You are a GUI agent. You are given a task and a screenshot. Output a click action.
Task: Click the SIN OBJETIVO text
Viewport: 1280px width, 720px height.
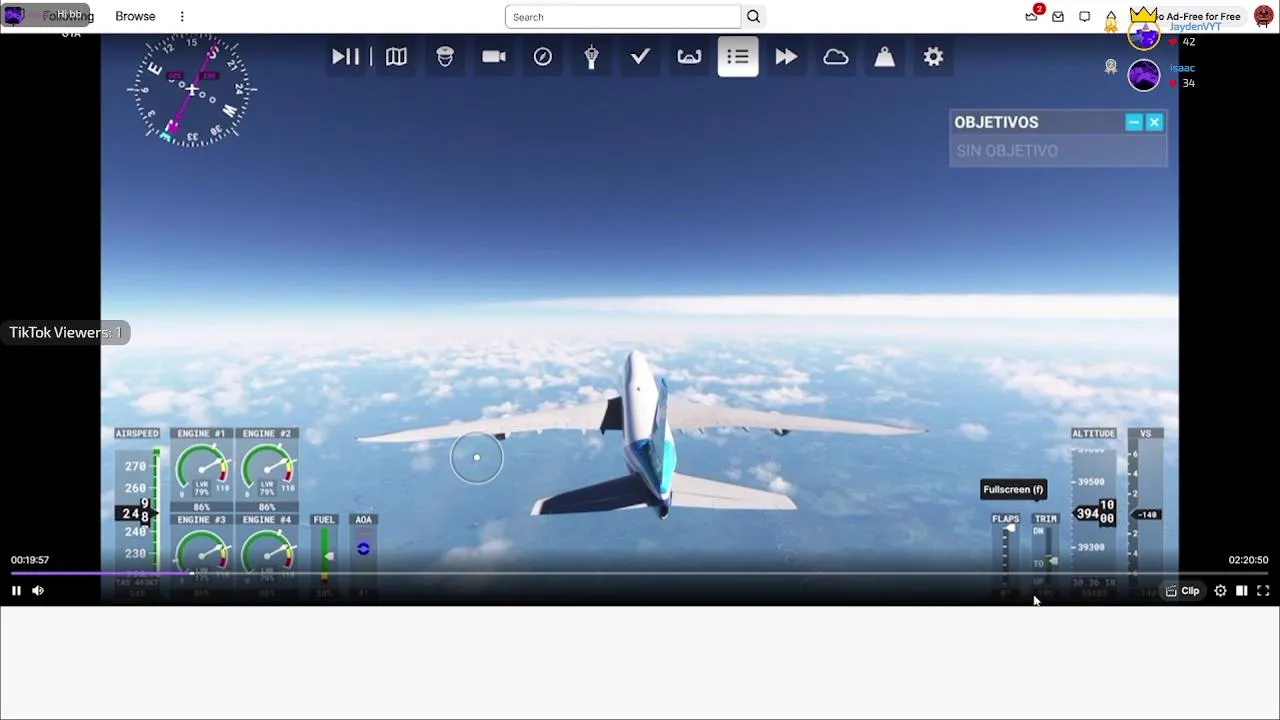click(x=1007, y=151)
